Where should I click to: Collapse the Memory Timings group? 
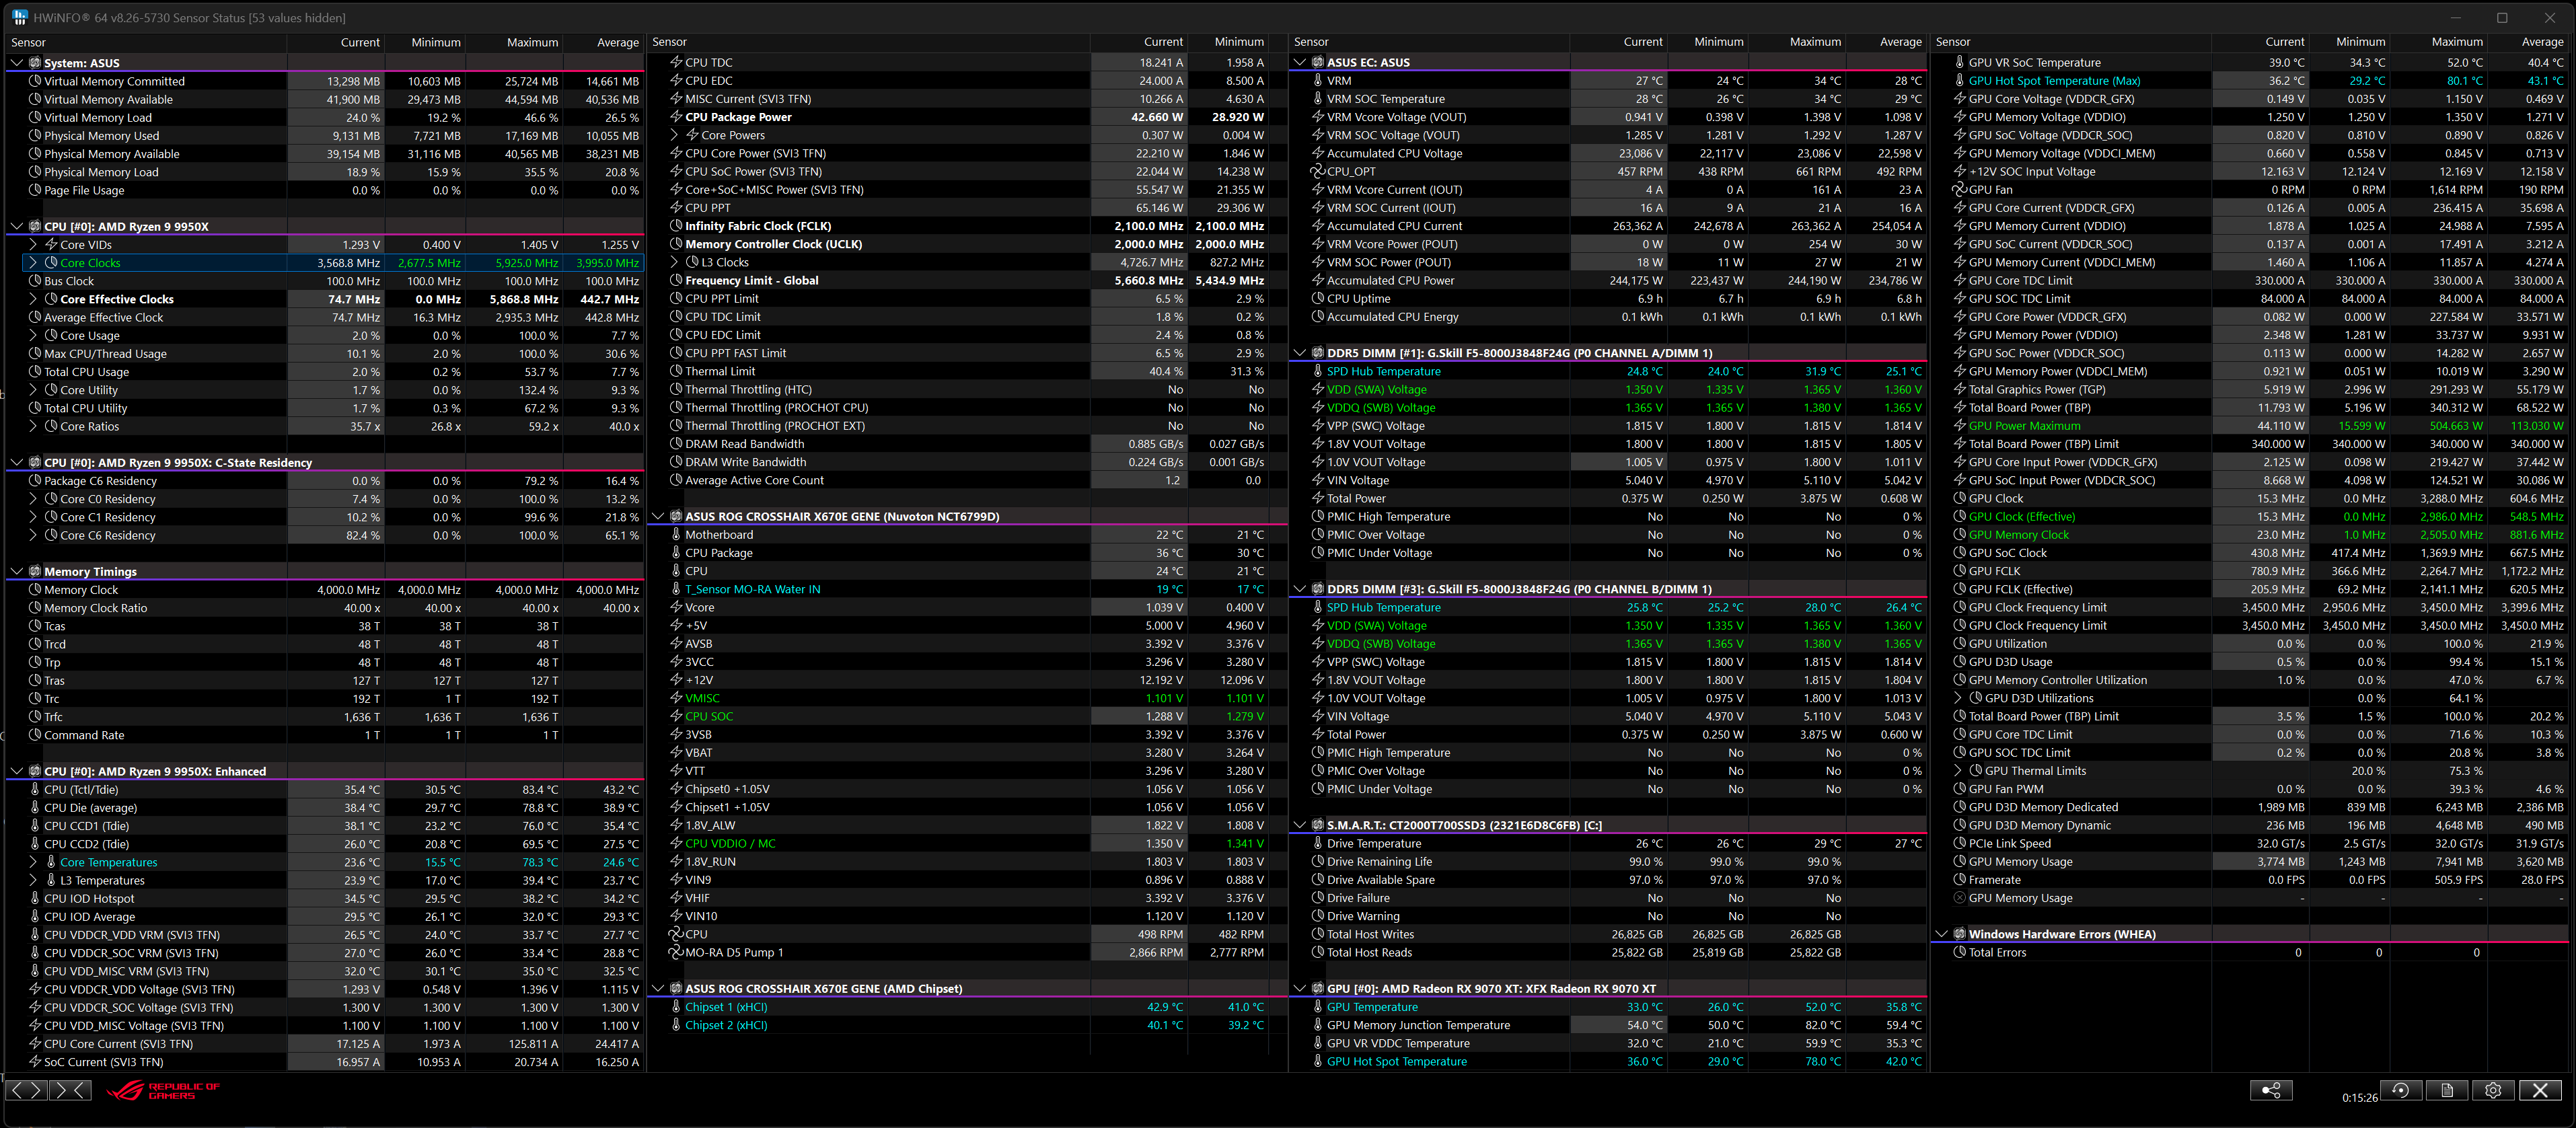click(x=16, y=572)
